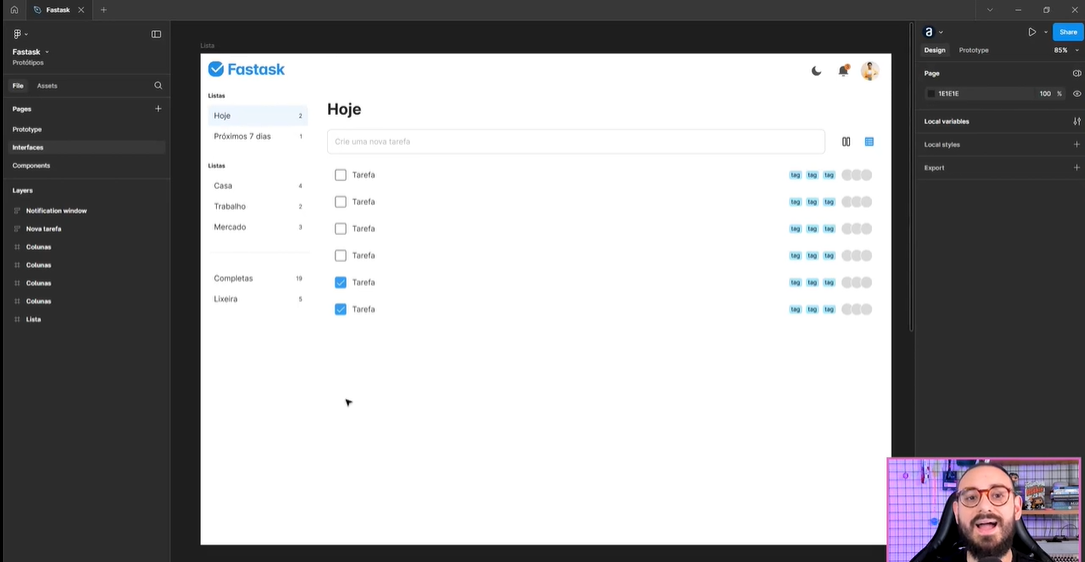
Task: Select the Casa list item
Action: coord(257,185)
